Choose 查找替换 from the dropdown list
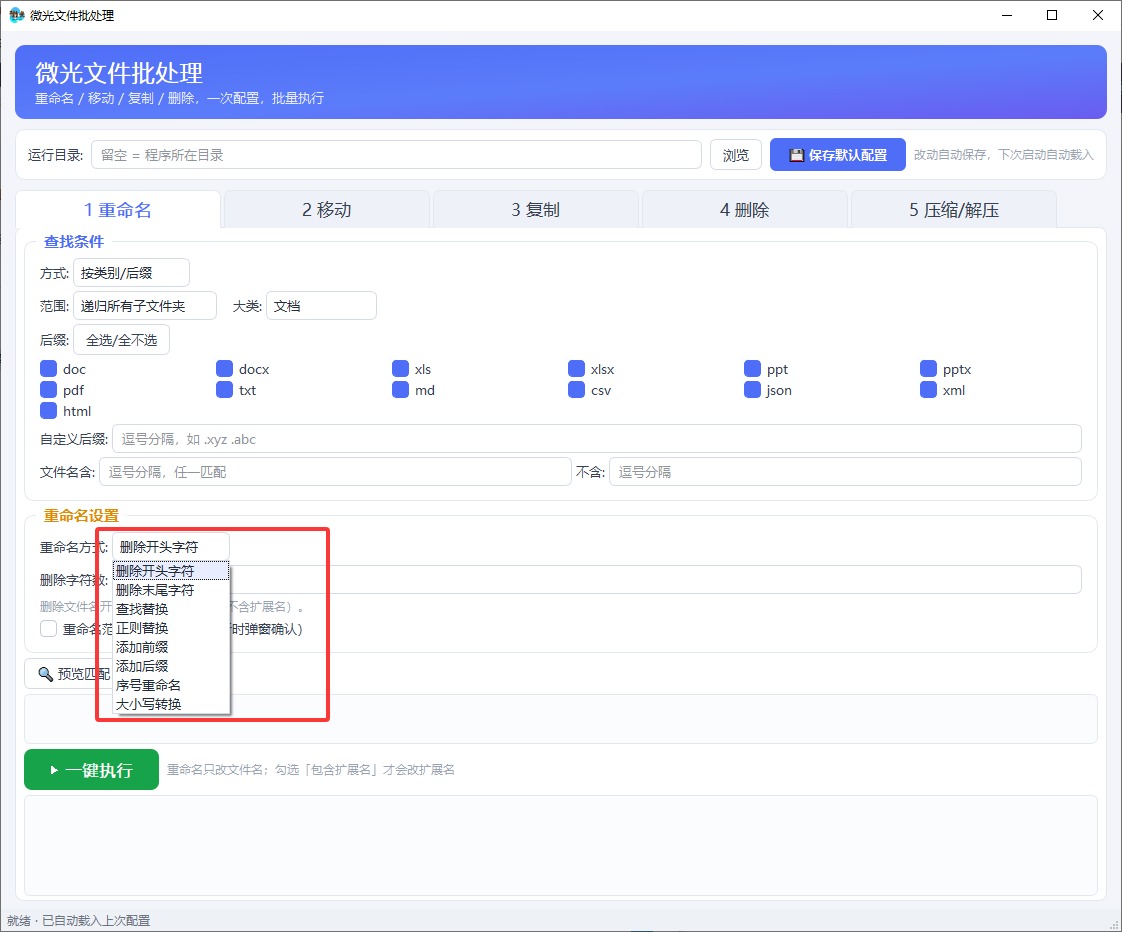Viewport: 1122px width, 932px height. (x=171, y=609)
